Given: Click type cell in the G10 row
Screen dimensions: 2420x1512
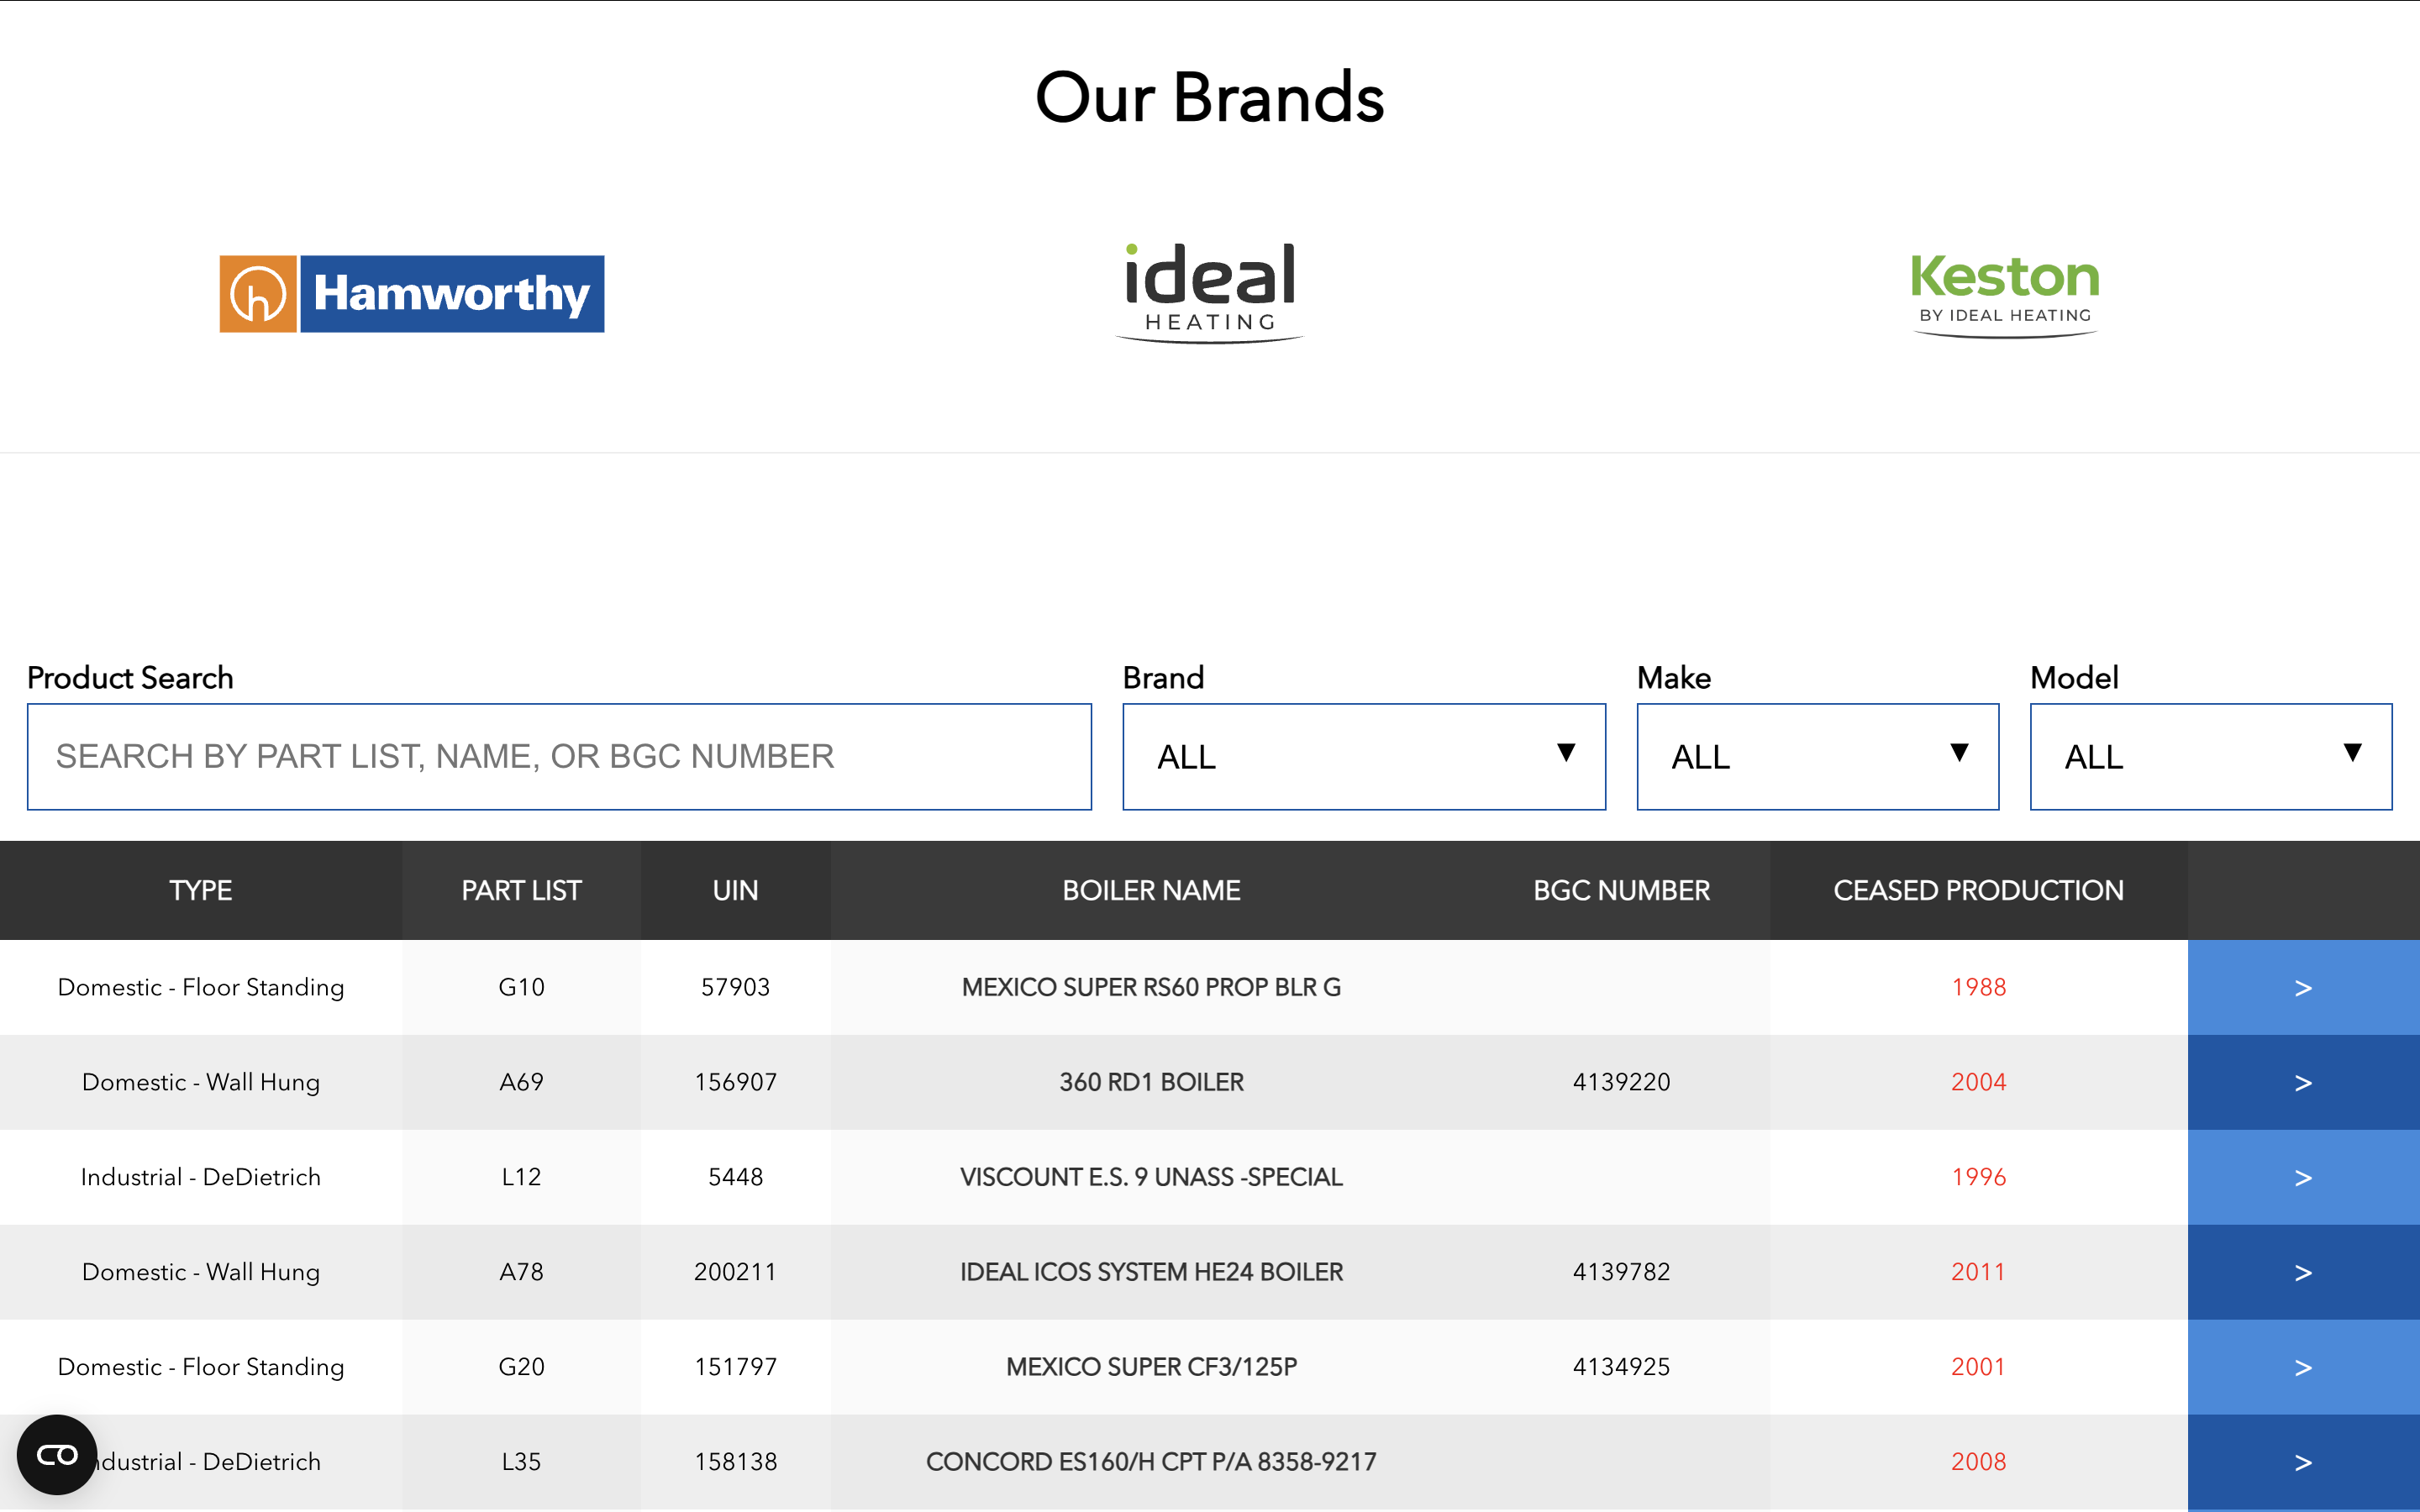Looking at the screenshot, I should coord(201,988).
